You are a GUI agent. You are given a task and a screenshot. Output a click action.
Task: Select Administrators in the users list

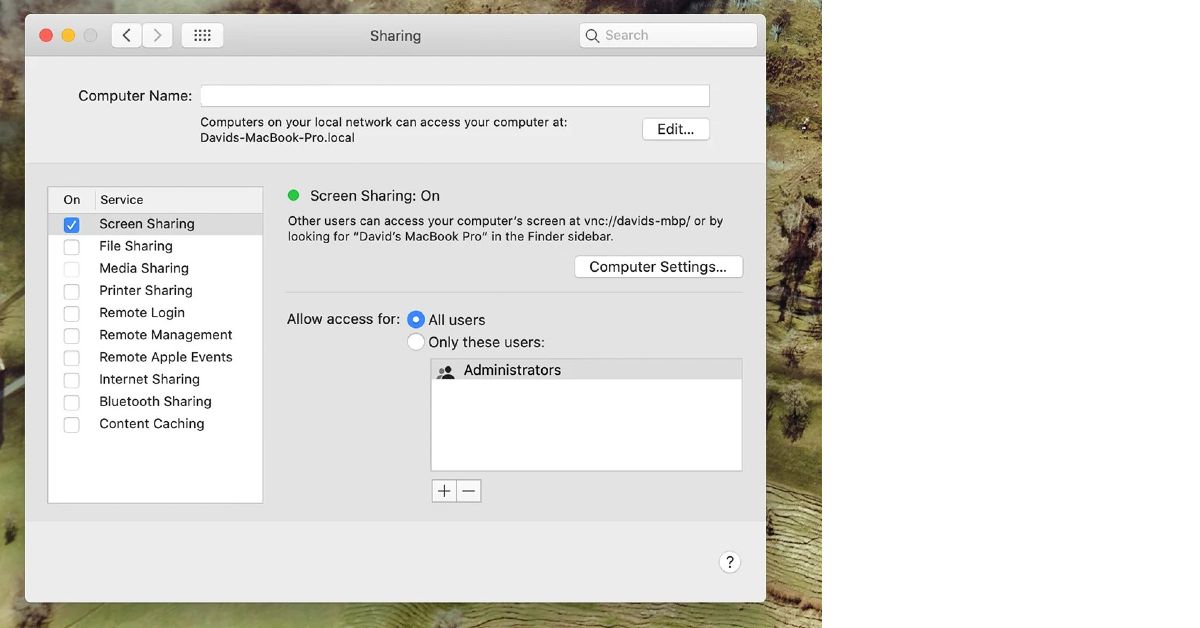(513, 370)
